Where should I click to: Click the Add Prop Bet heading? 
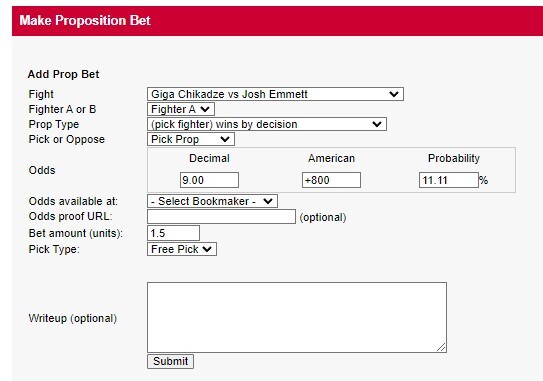tap(63, 74)
